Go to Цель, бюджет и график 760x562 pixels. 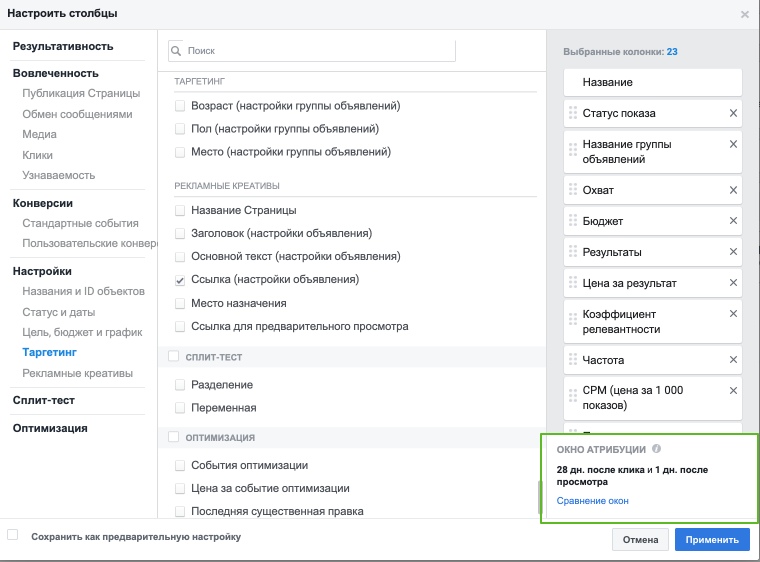click(82, 333)
